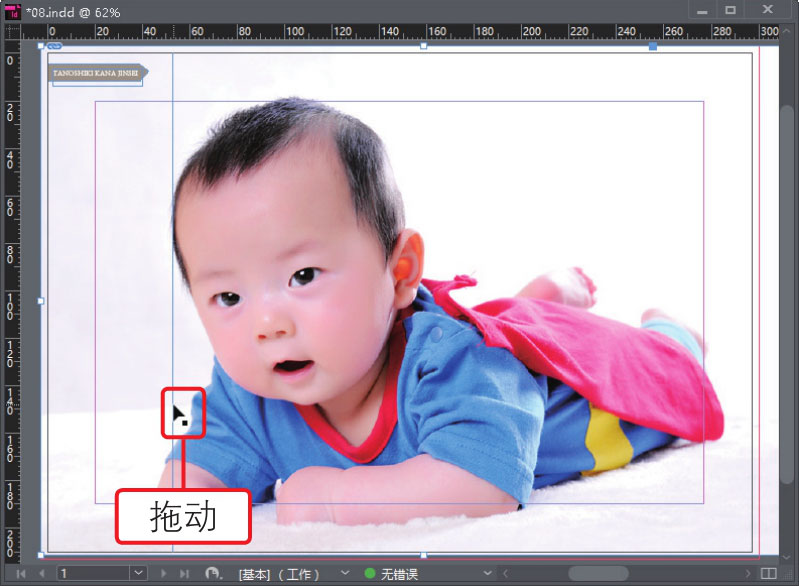
Task: Click the green preflight status indicator
Action: click(x=369, y=574)
